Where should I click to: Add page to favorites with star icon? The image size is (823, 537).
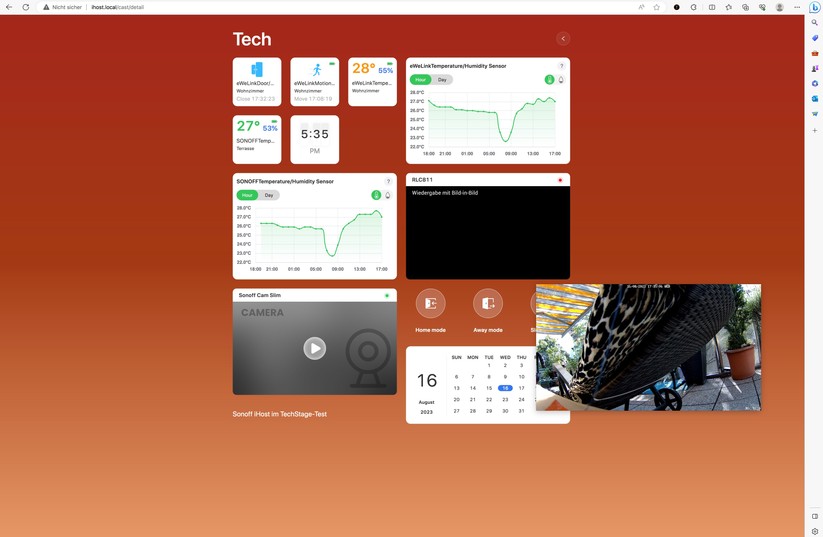[657, 7]
